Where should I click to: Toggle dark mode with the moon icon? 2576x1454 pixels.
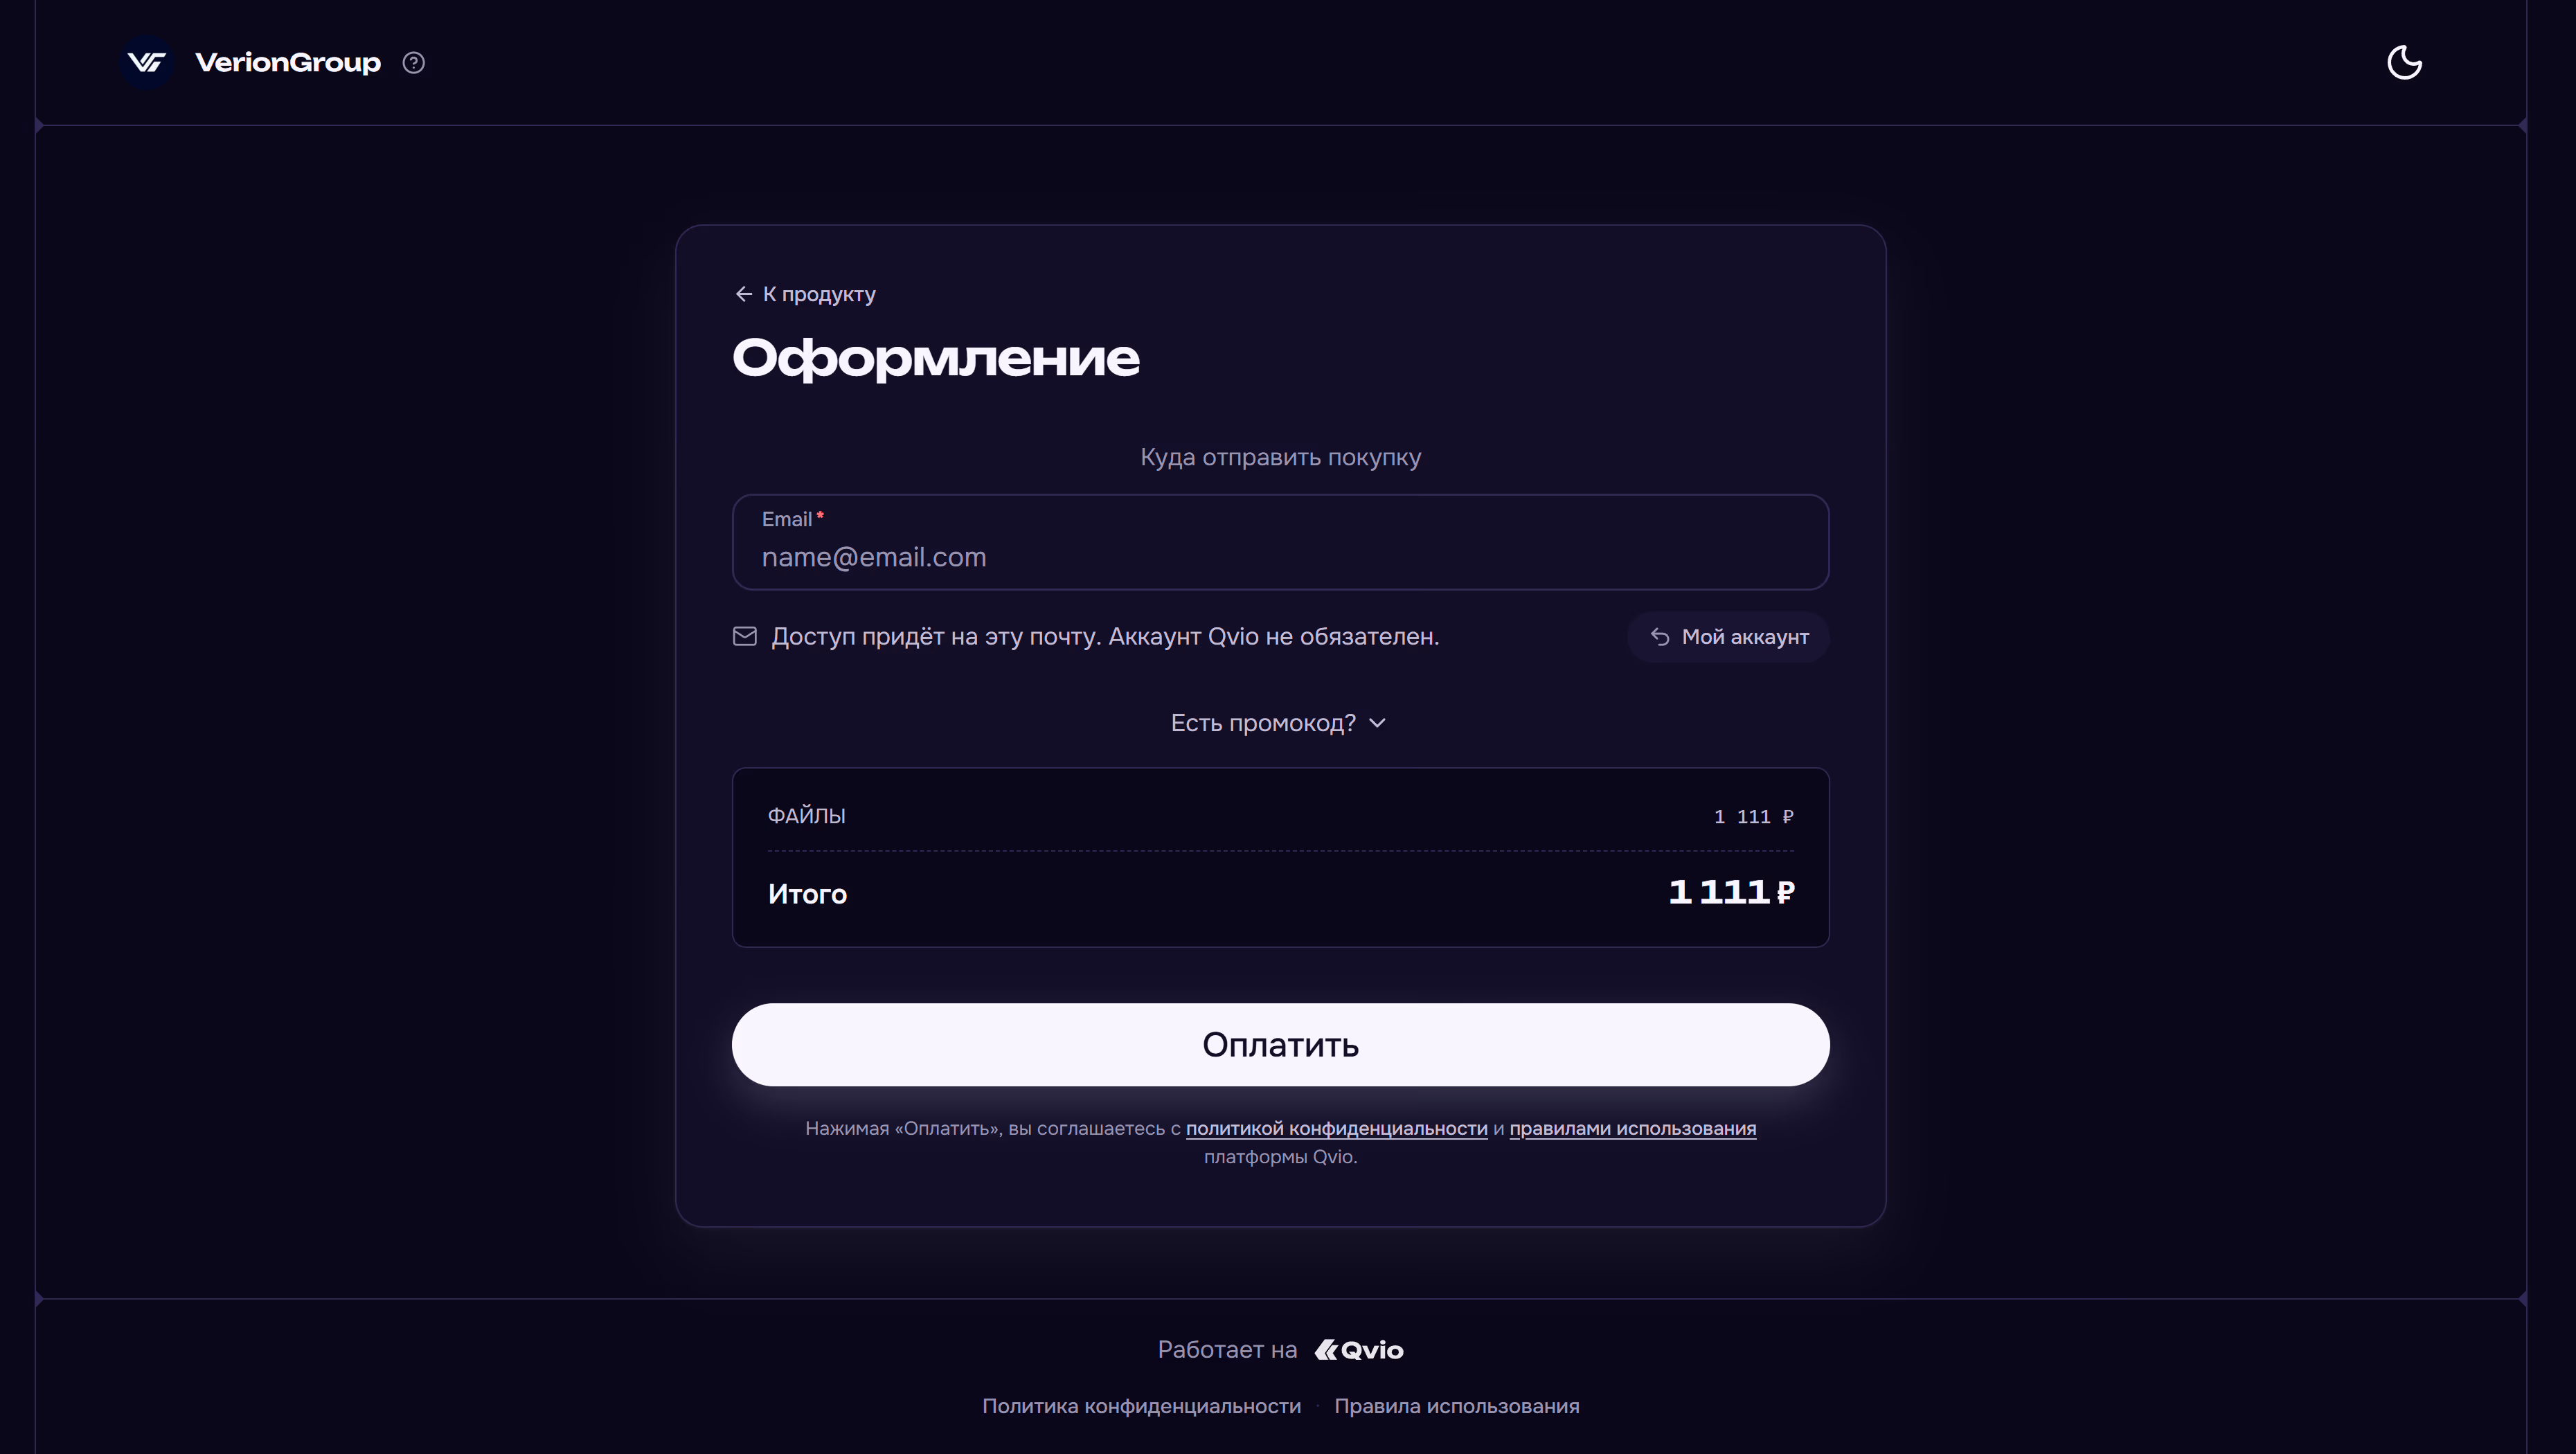pyautogui.click(x=2404, y=63)
